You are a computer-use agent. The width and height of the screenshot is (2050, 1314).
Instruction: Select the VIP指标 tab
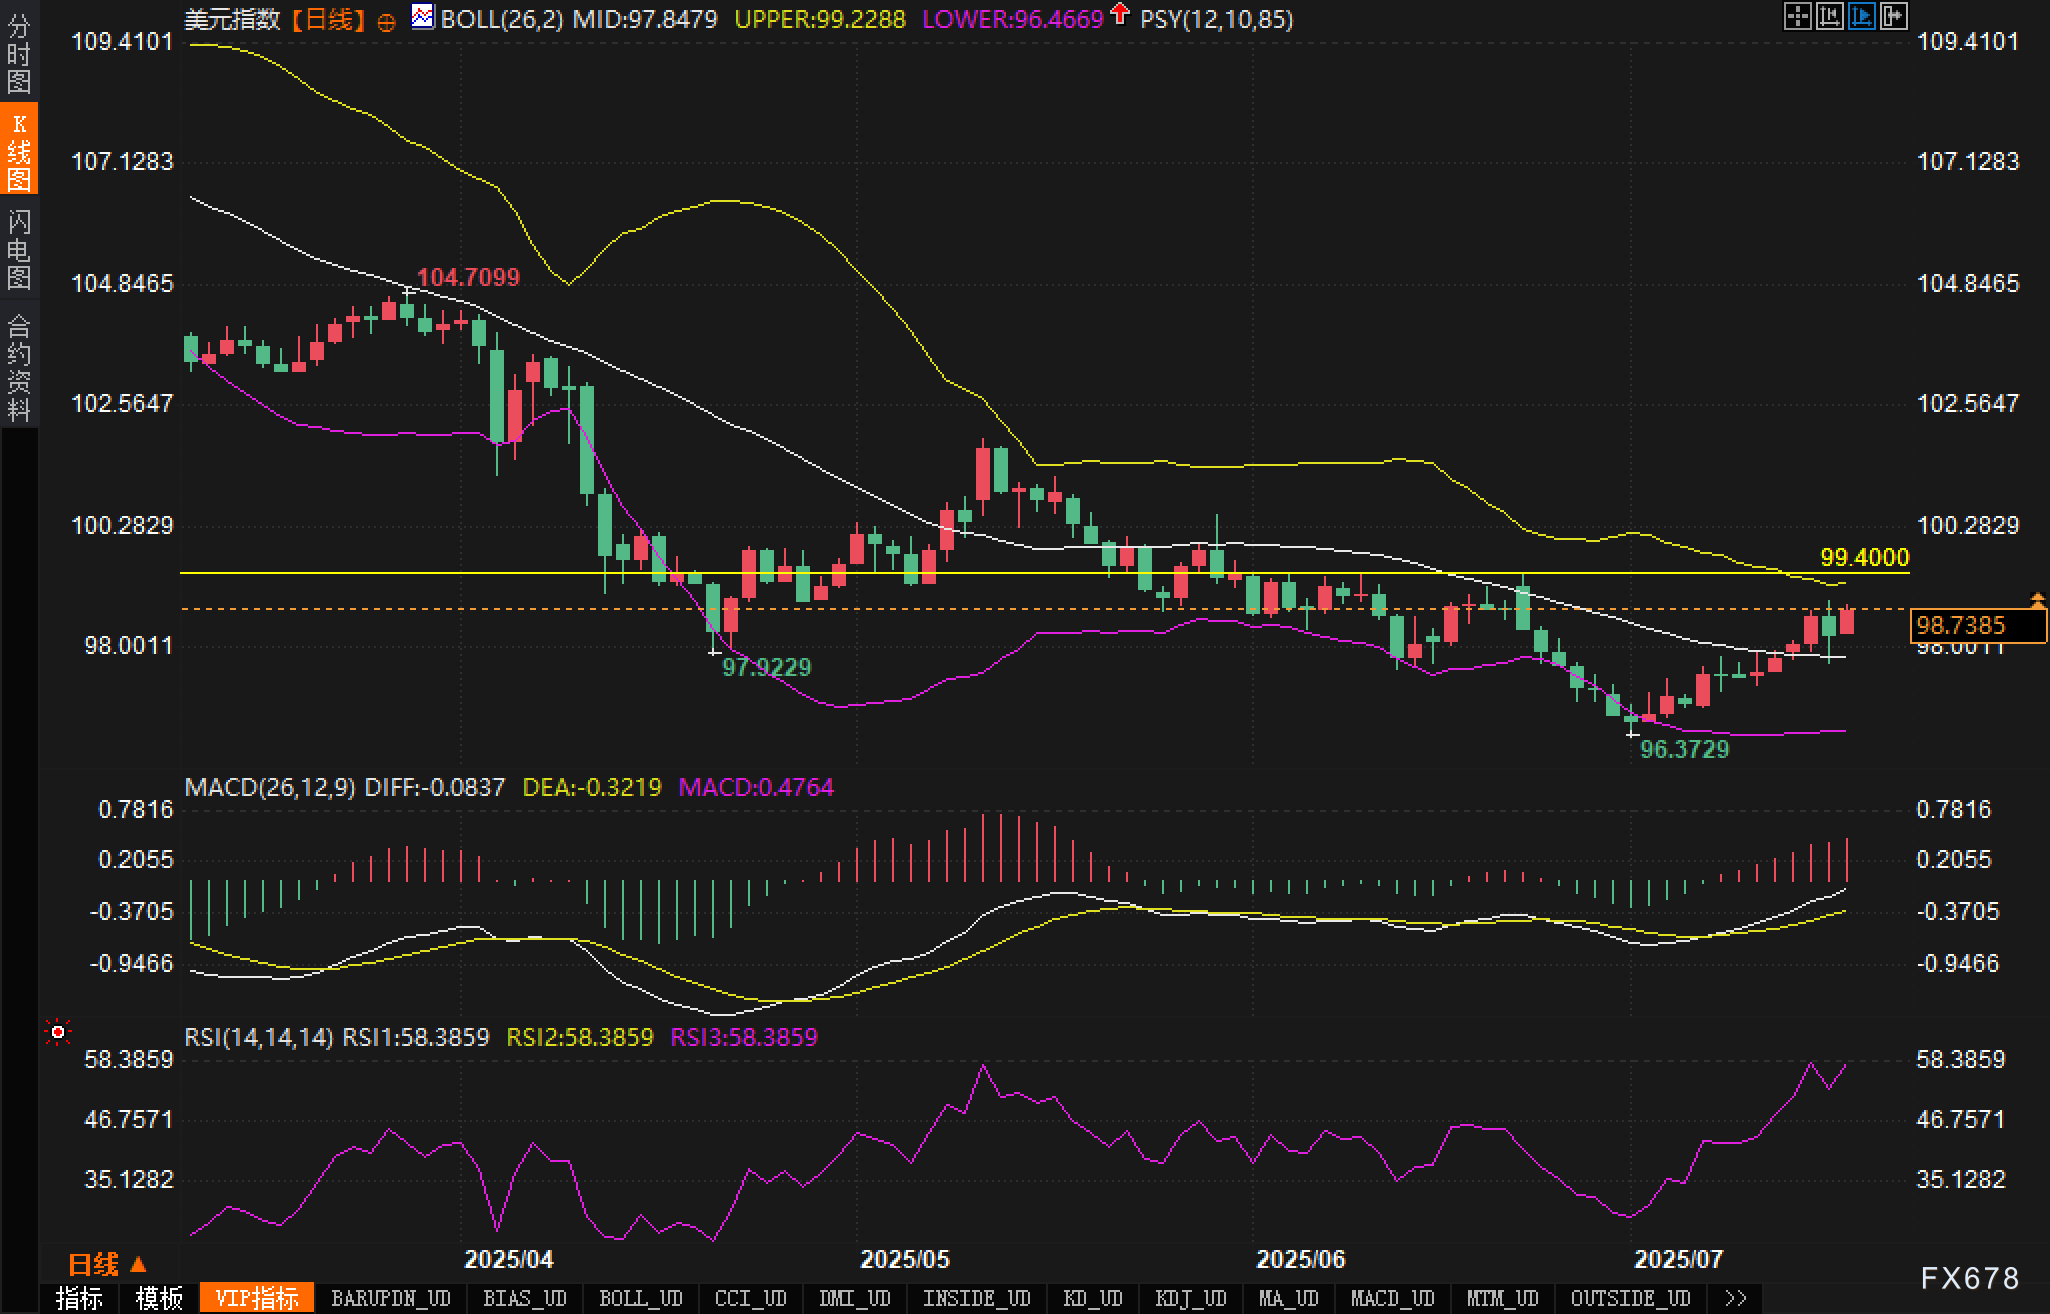click(x=257, y=1298)
